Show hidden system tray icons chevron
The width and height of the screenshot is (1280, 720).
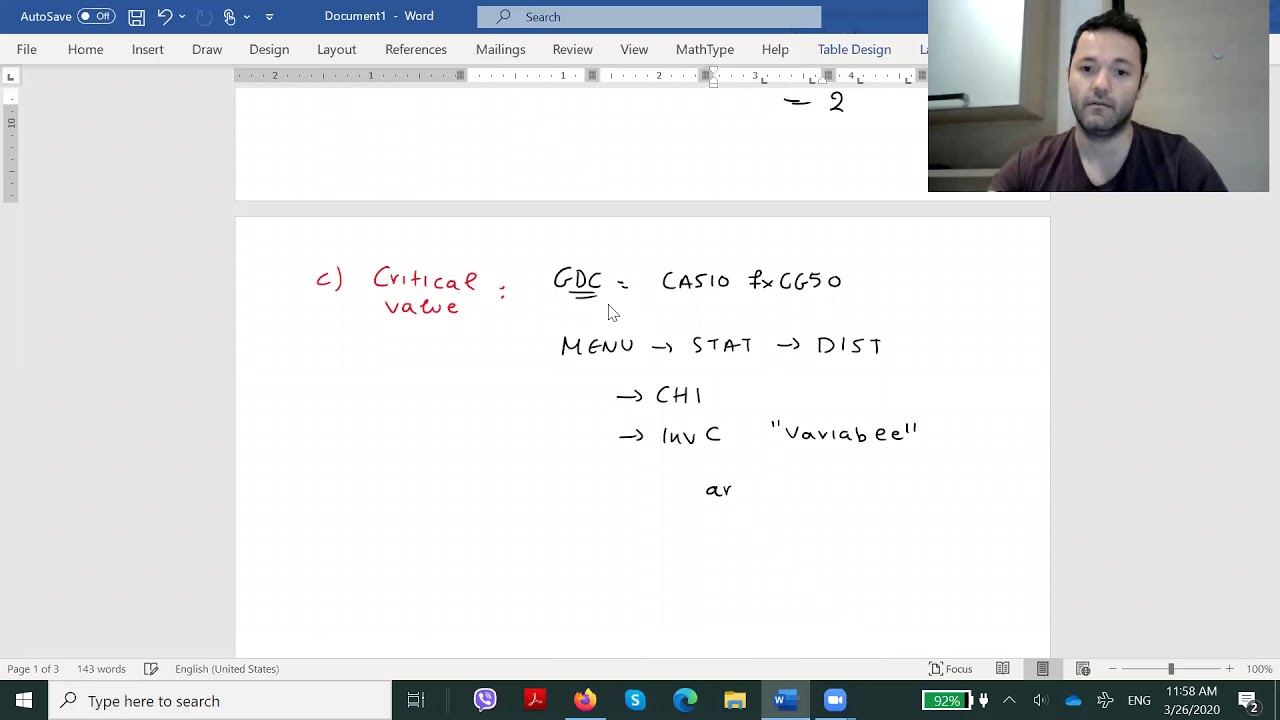click(x=1009, y=701)
